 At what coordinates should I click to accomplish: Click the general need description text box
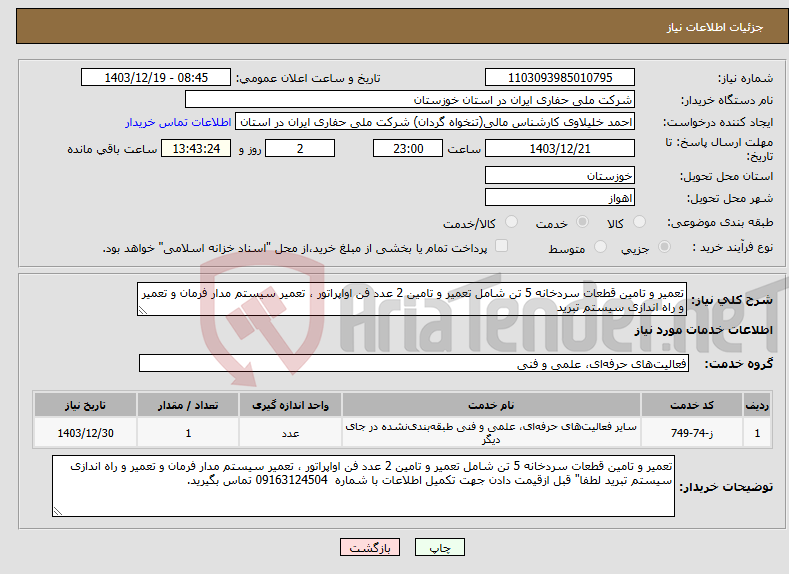point(412,299)
